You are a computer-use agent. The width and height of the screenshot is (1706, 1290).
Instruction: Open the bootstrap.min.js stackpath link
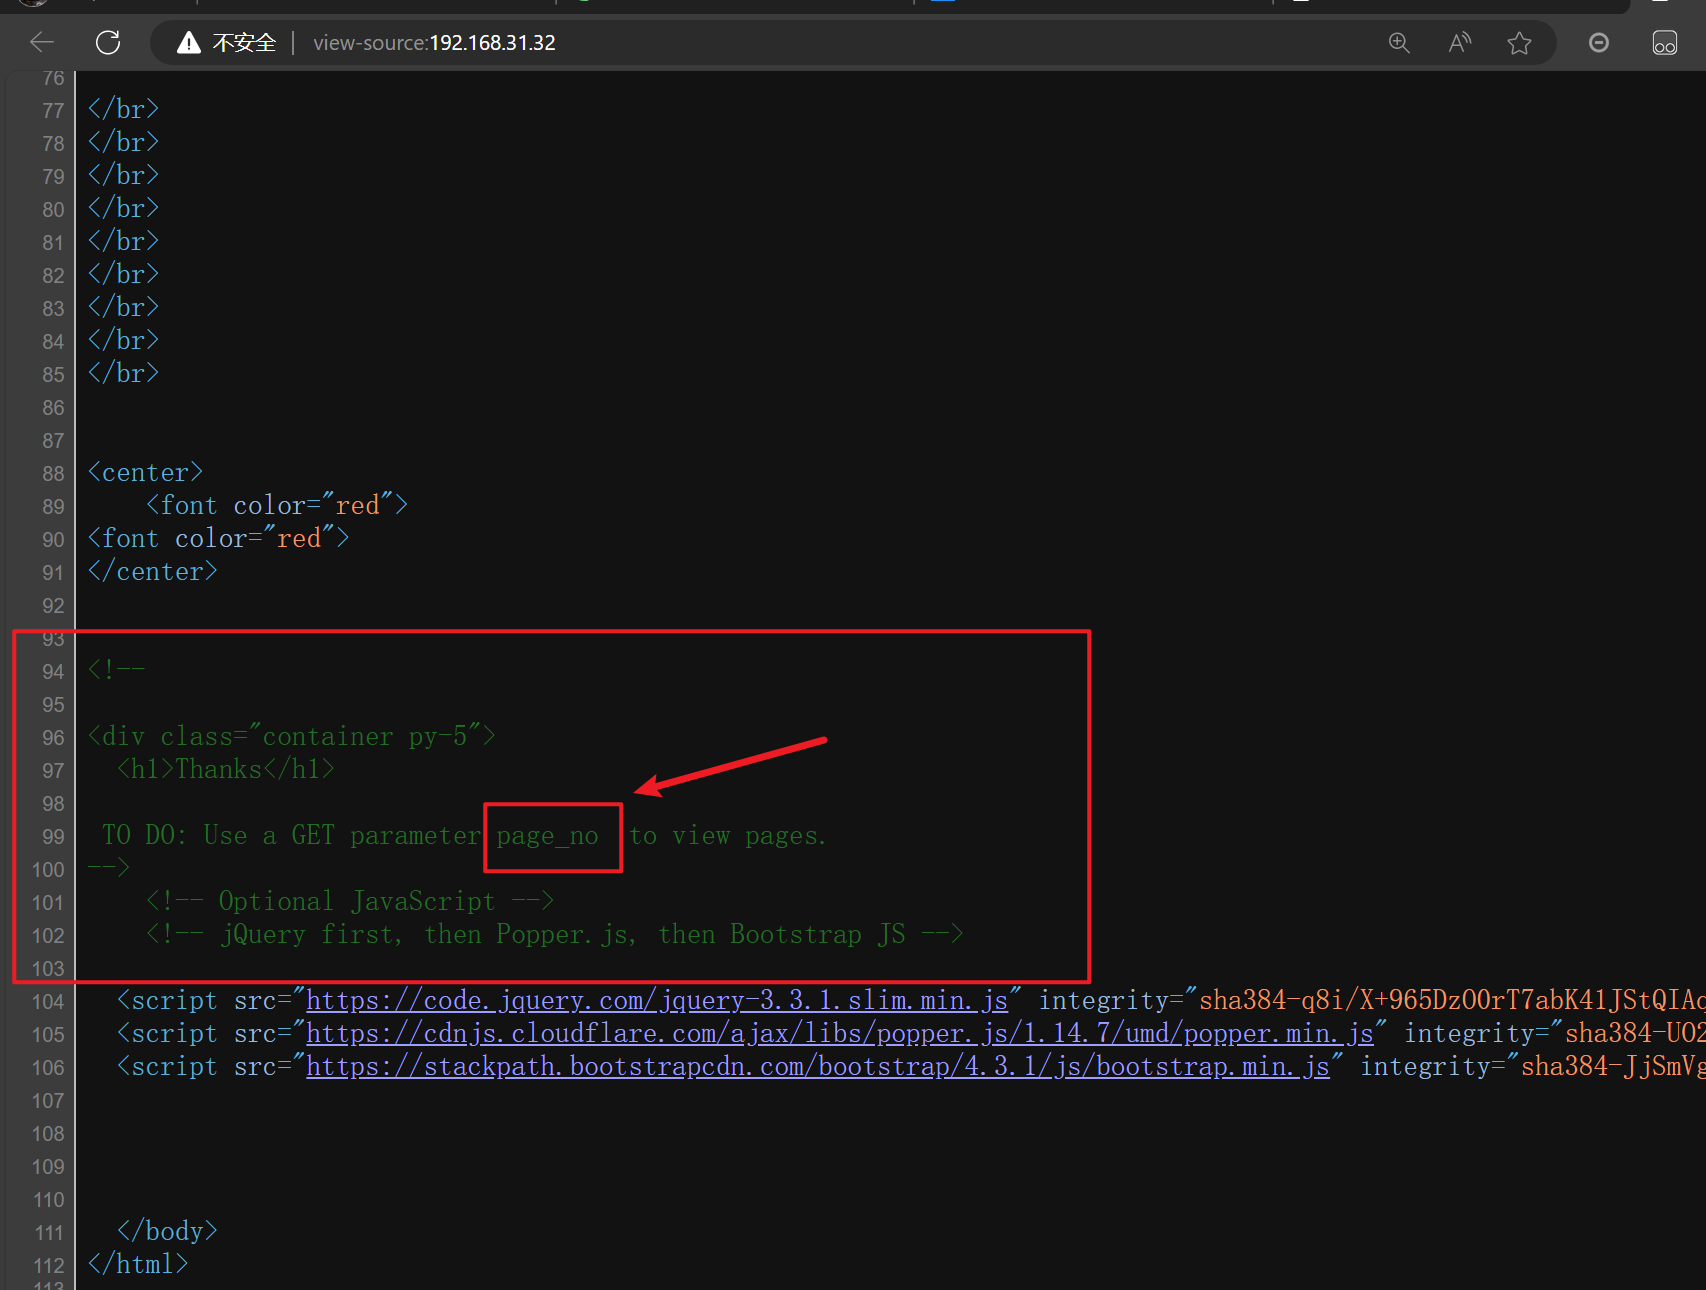(818, 1066)
